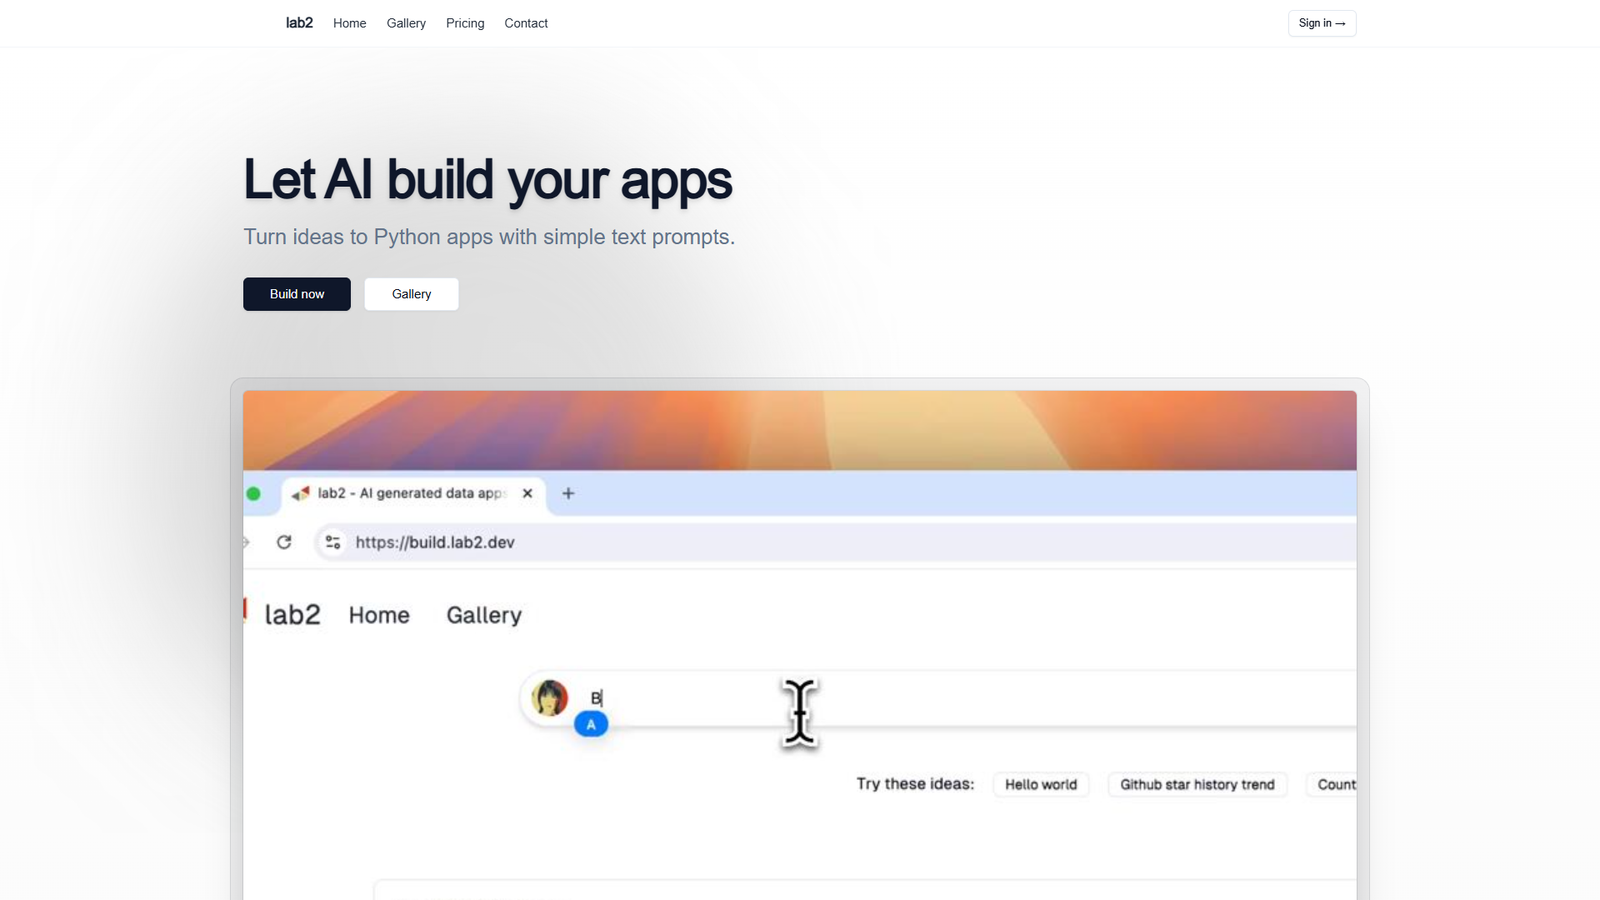Click the 'Turn ideas to Python apps' subtitle
Image resolution: width=1600 pixels, height=900 pixels.
coord(489,237)
